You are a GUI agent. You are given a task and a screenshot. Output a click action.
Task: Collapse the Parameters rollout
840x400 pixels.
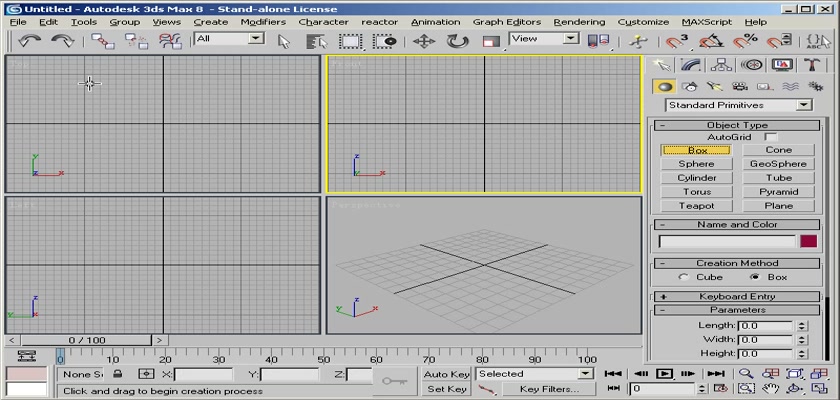[737, 310]
